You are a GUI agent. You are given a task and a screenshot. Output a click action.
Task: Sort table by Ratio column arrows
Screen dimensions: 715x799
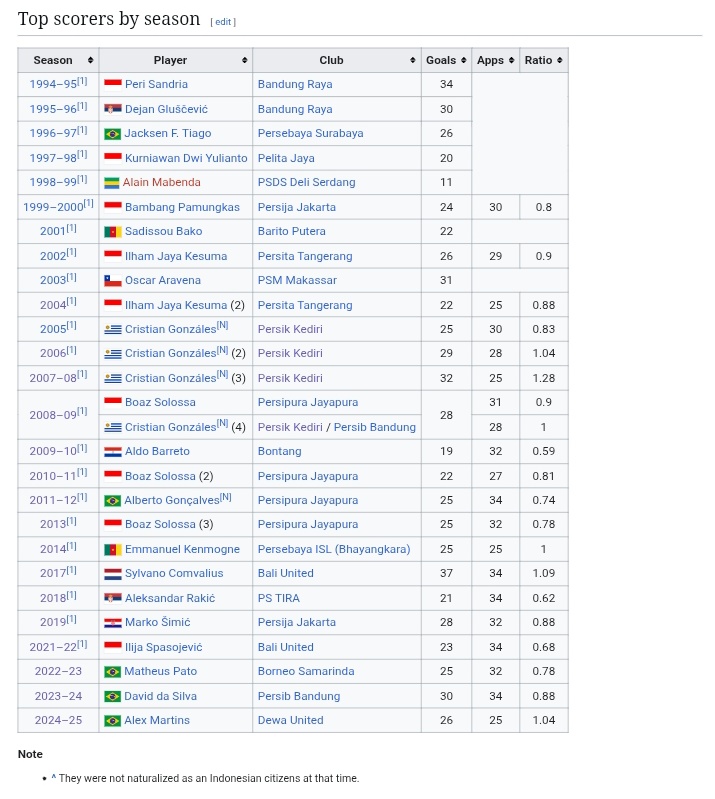(x=559, y=60)
